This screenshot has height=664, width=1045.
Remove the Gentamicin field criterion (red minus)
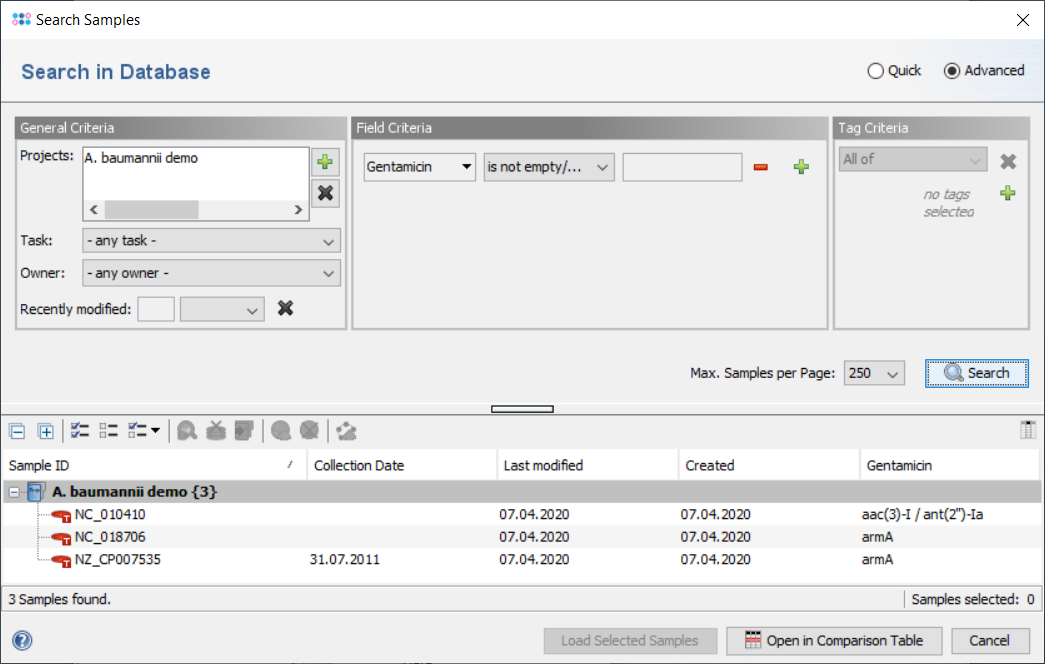(760, 167)
